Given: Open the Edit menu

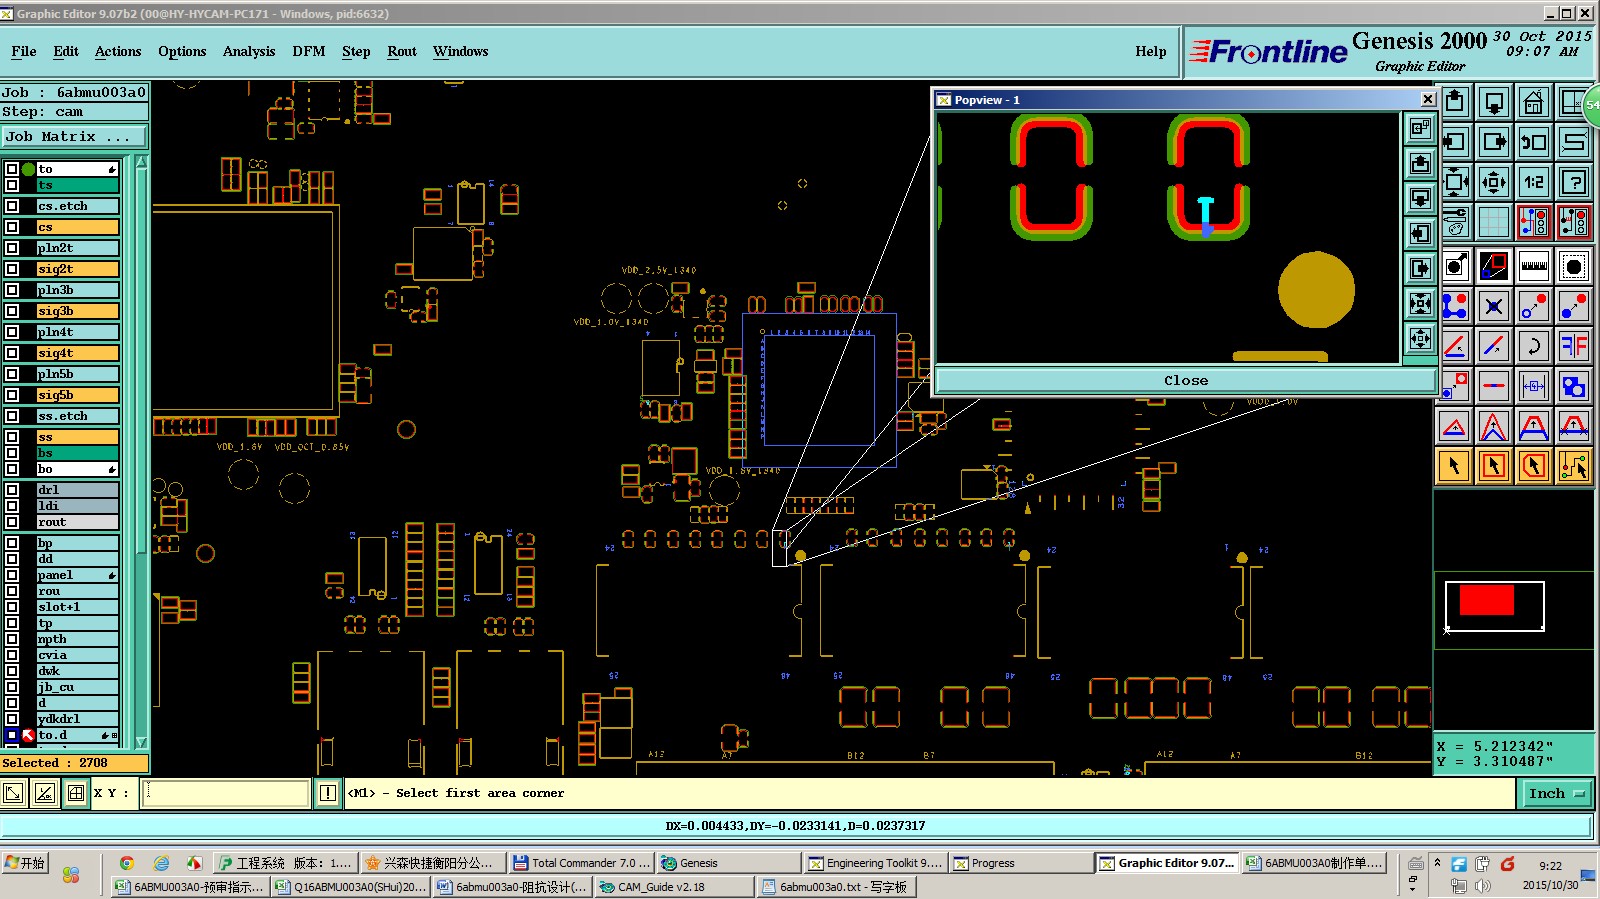Looking at the screenshot, I should coord(66,52).
